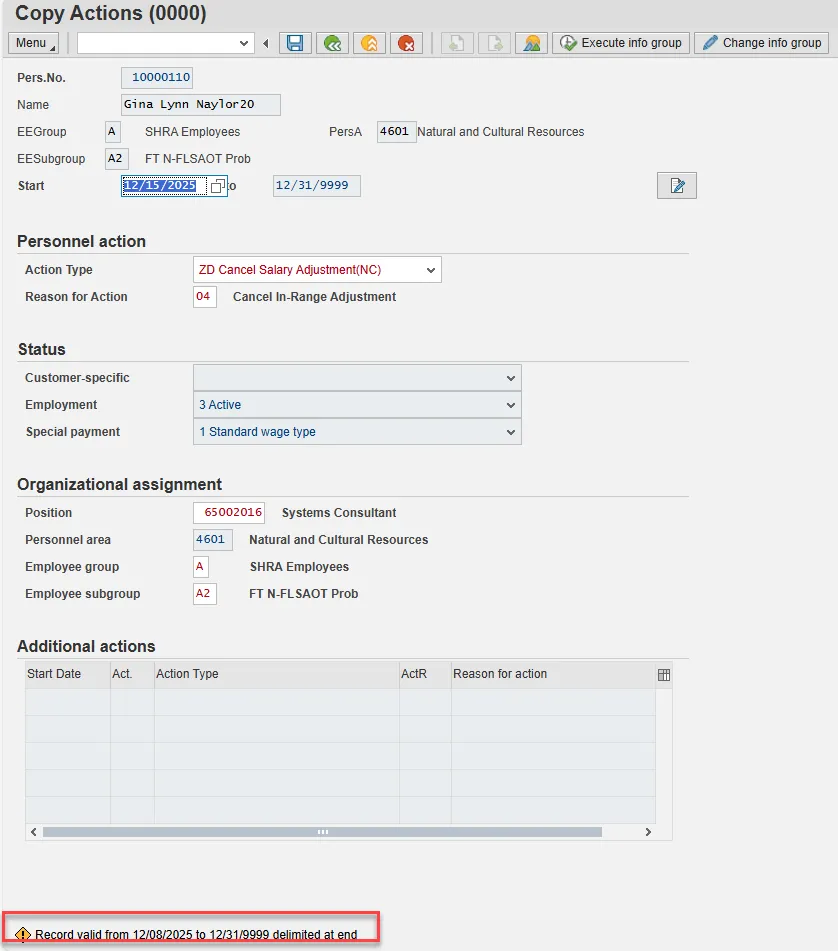
Task: Click the yellow Exit icon
Action: coord(369,43)
